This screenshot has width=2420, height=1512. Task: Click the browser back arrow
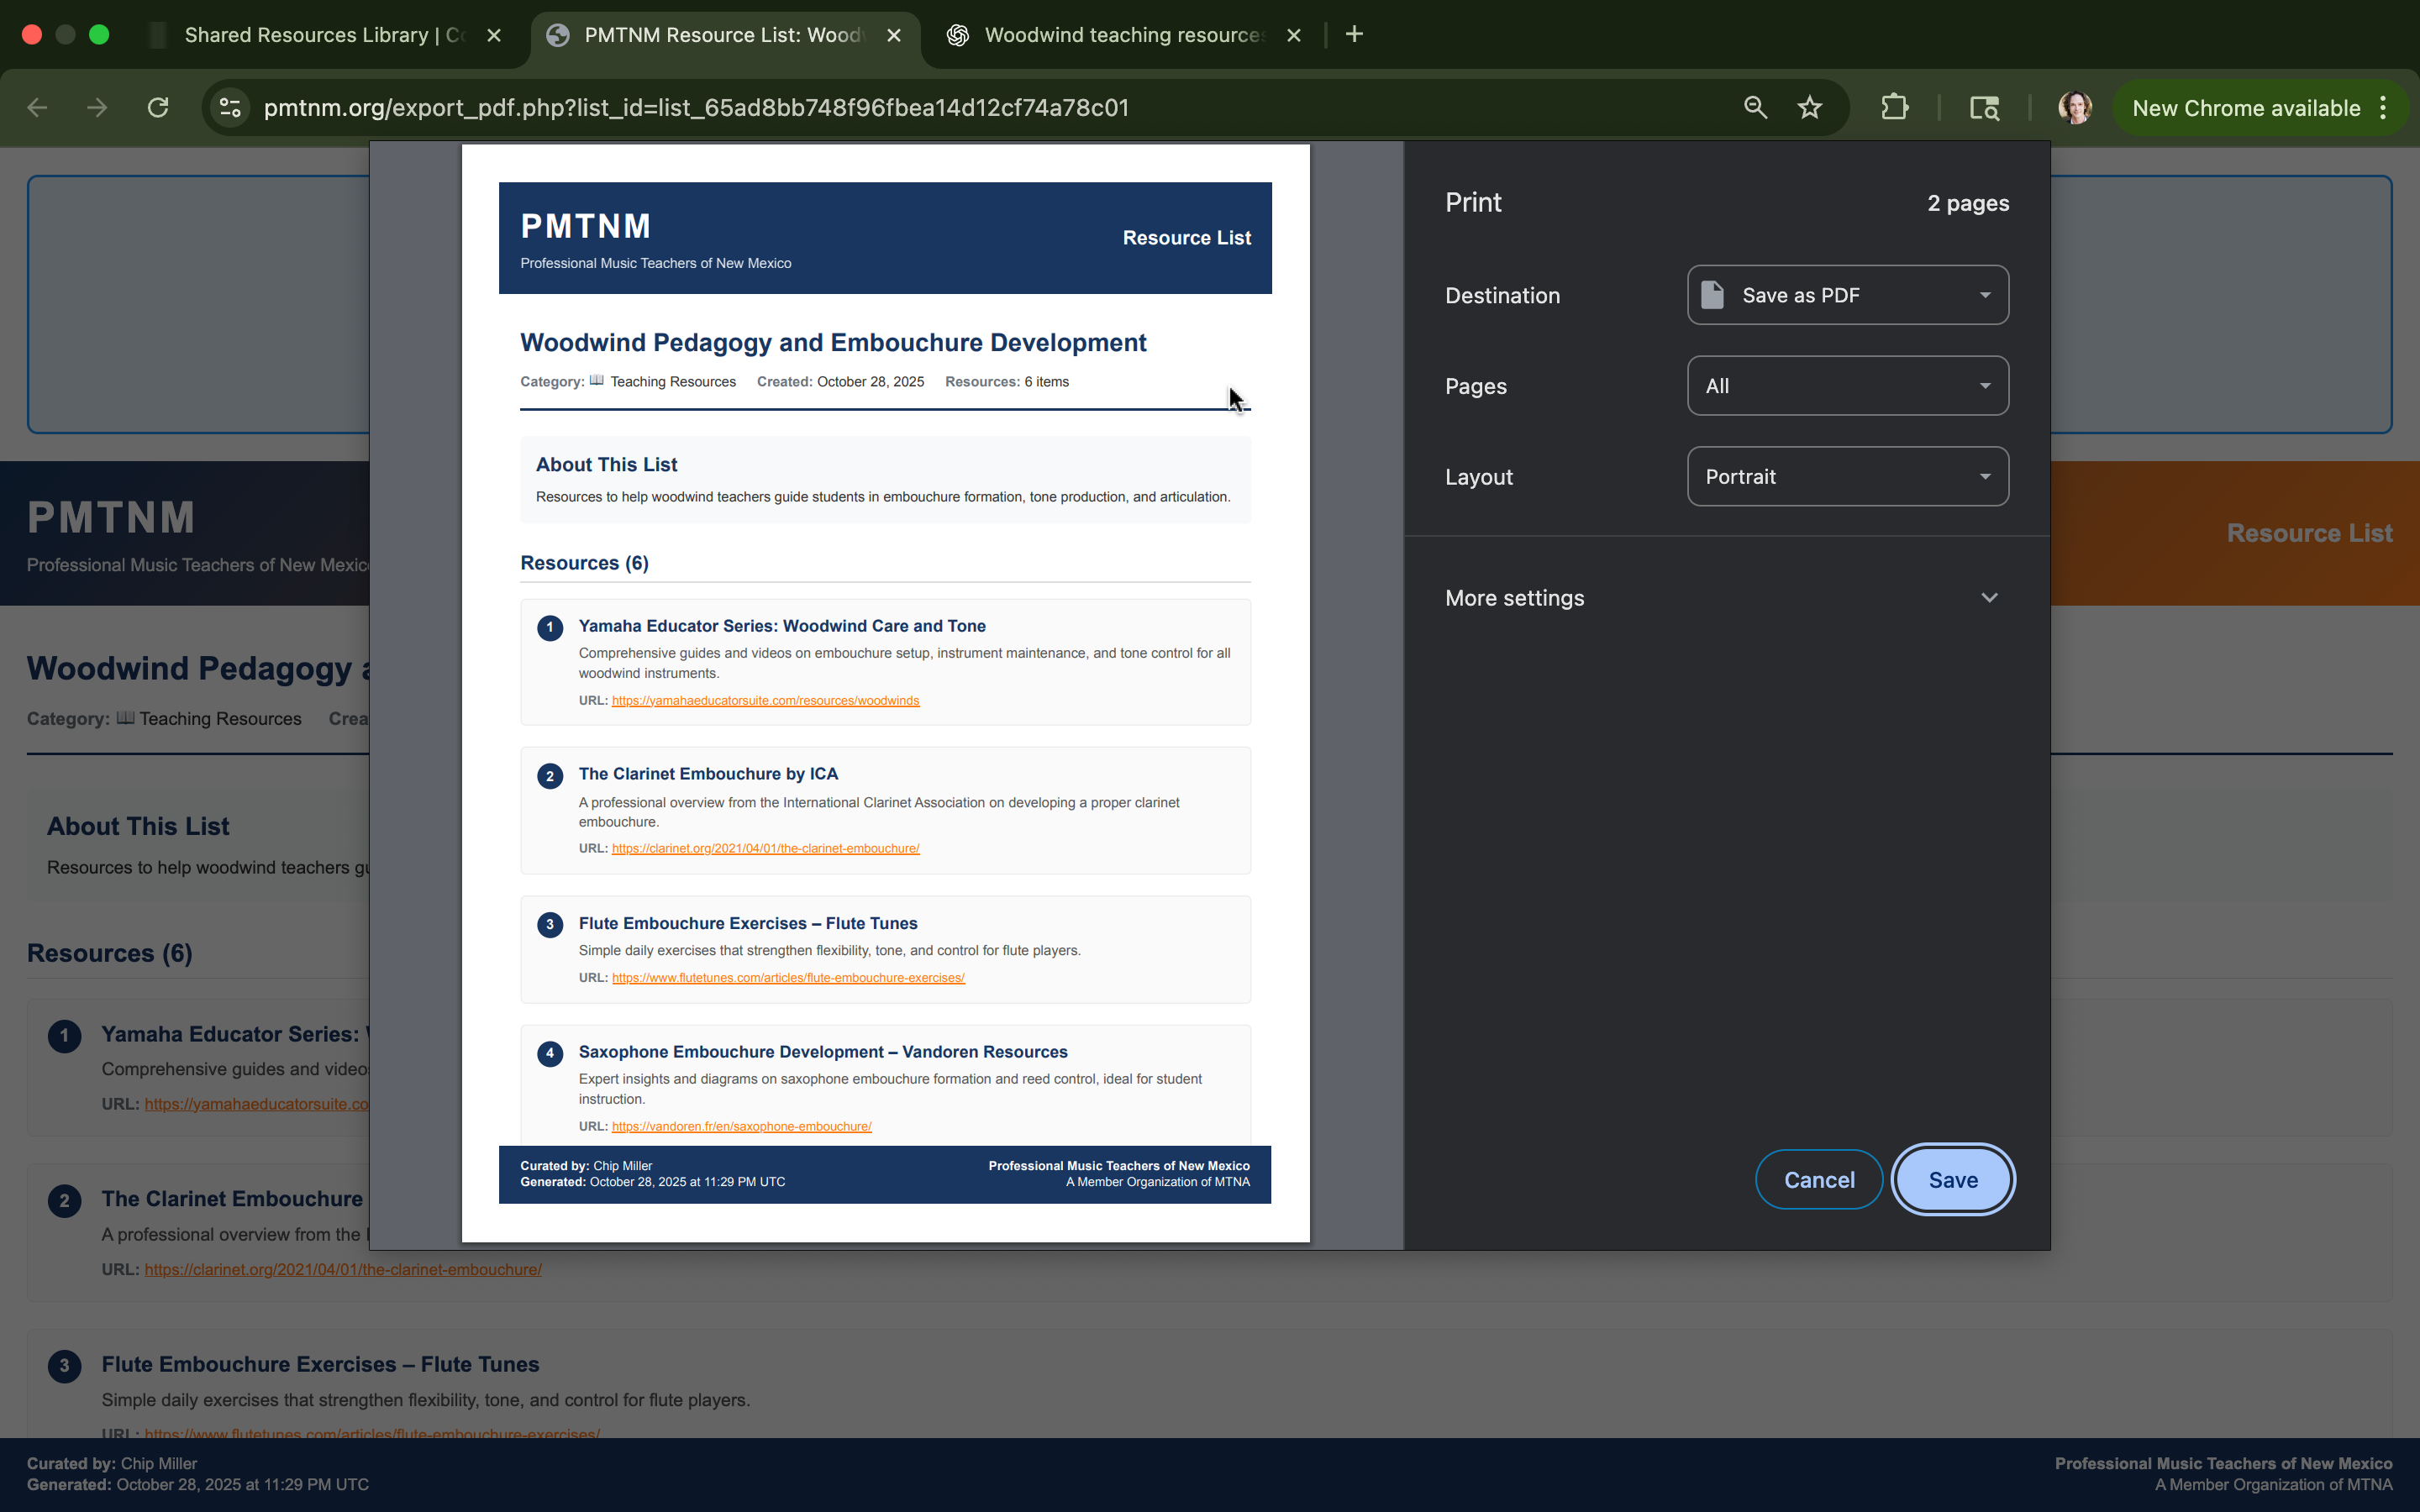click(38, 107)
